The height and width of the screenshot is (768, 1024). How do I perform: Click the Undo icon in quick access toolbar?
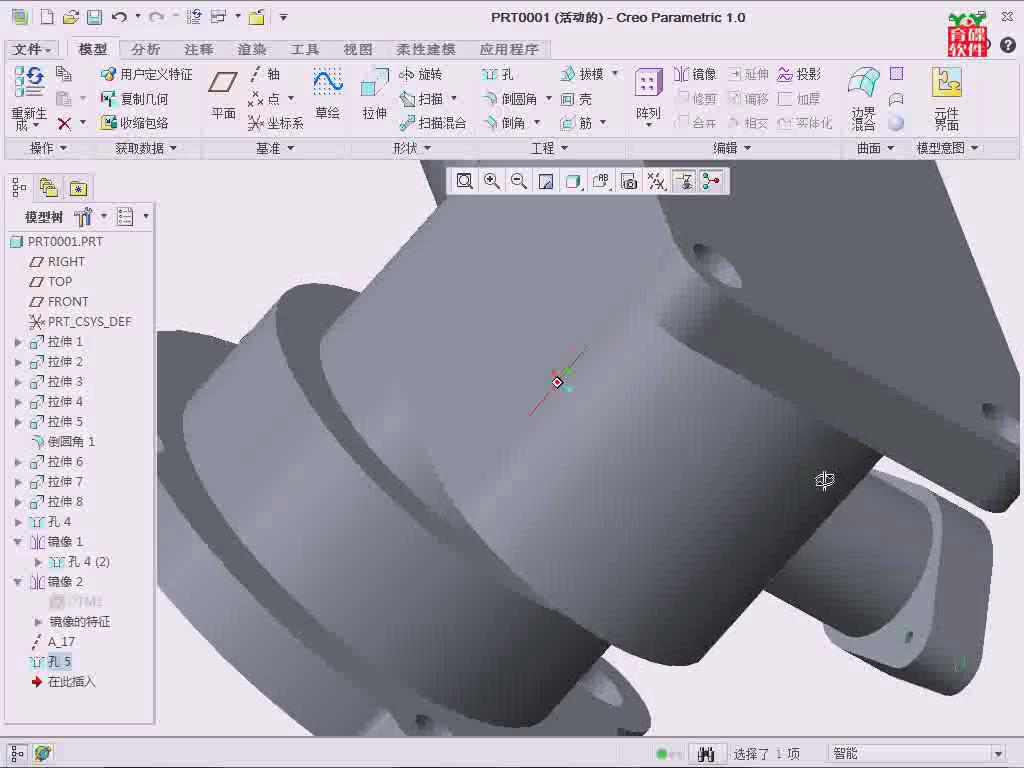click(x=119, y=18)
